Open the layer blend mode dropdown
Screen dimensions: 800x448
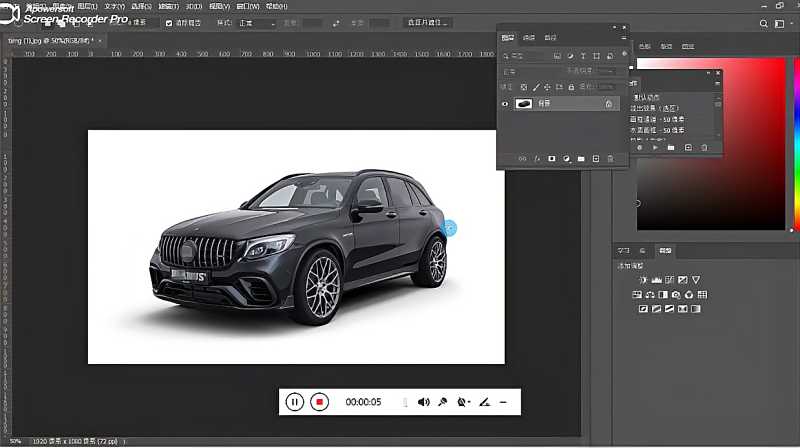pyautogui.click(x=531, y=71)
